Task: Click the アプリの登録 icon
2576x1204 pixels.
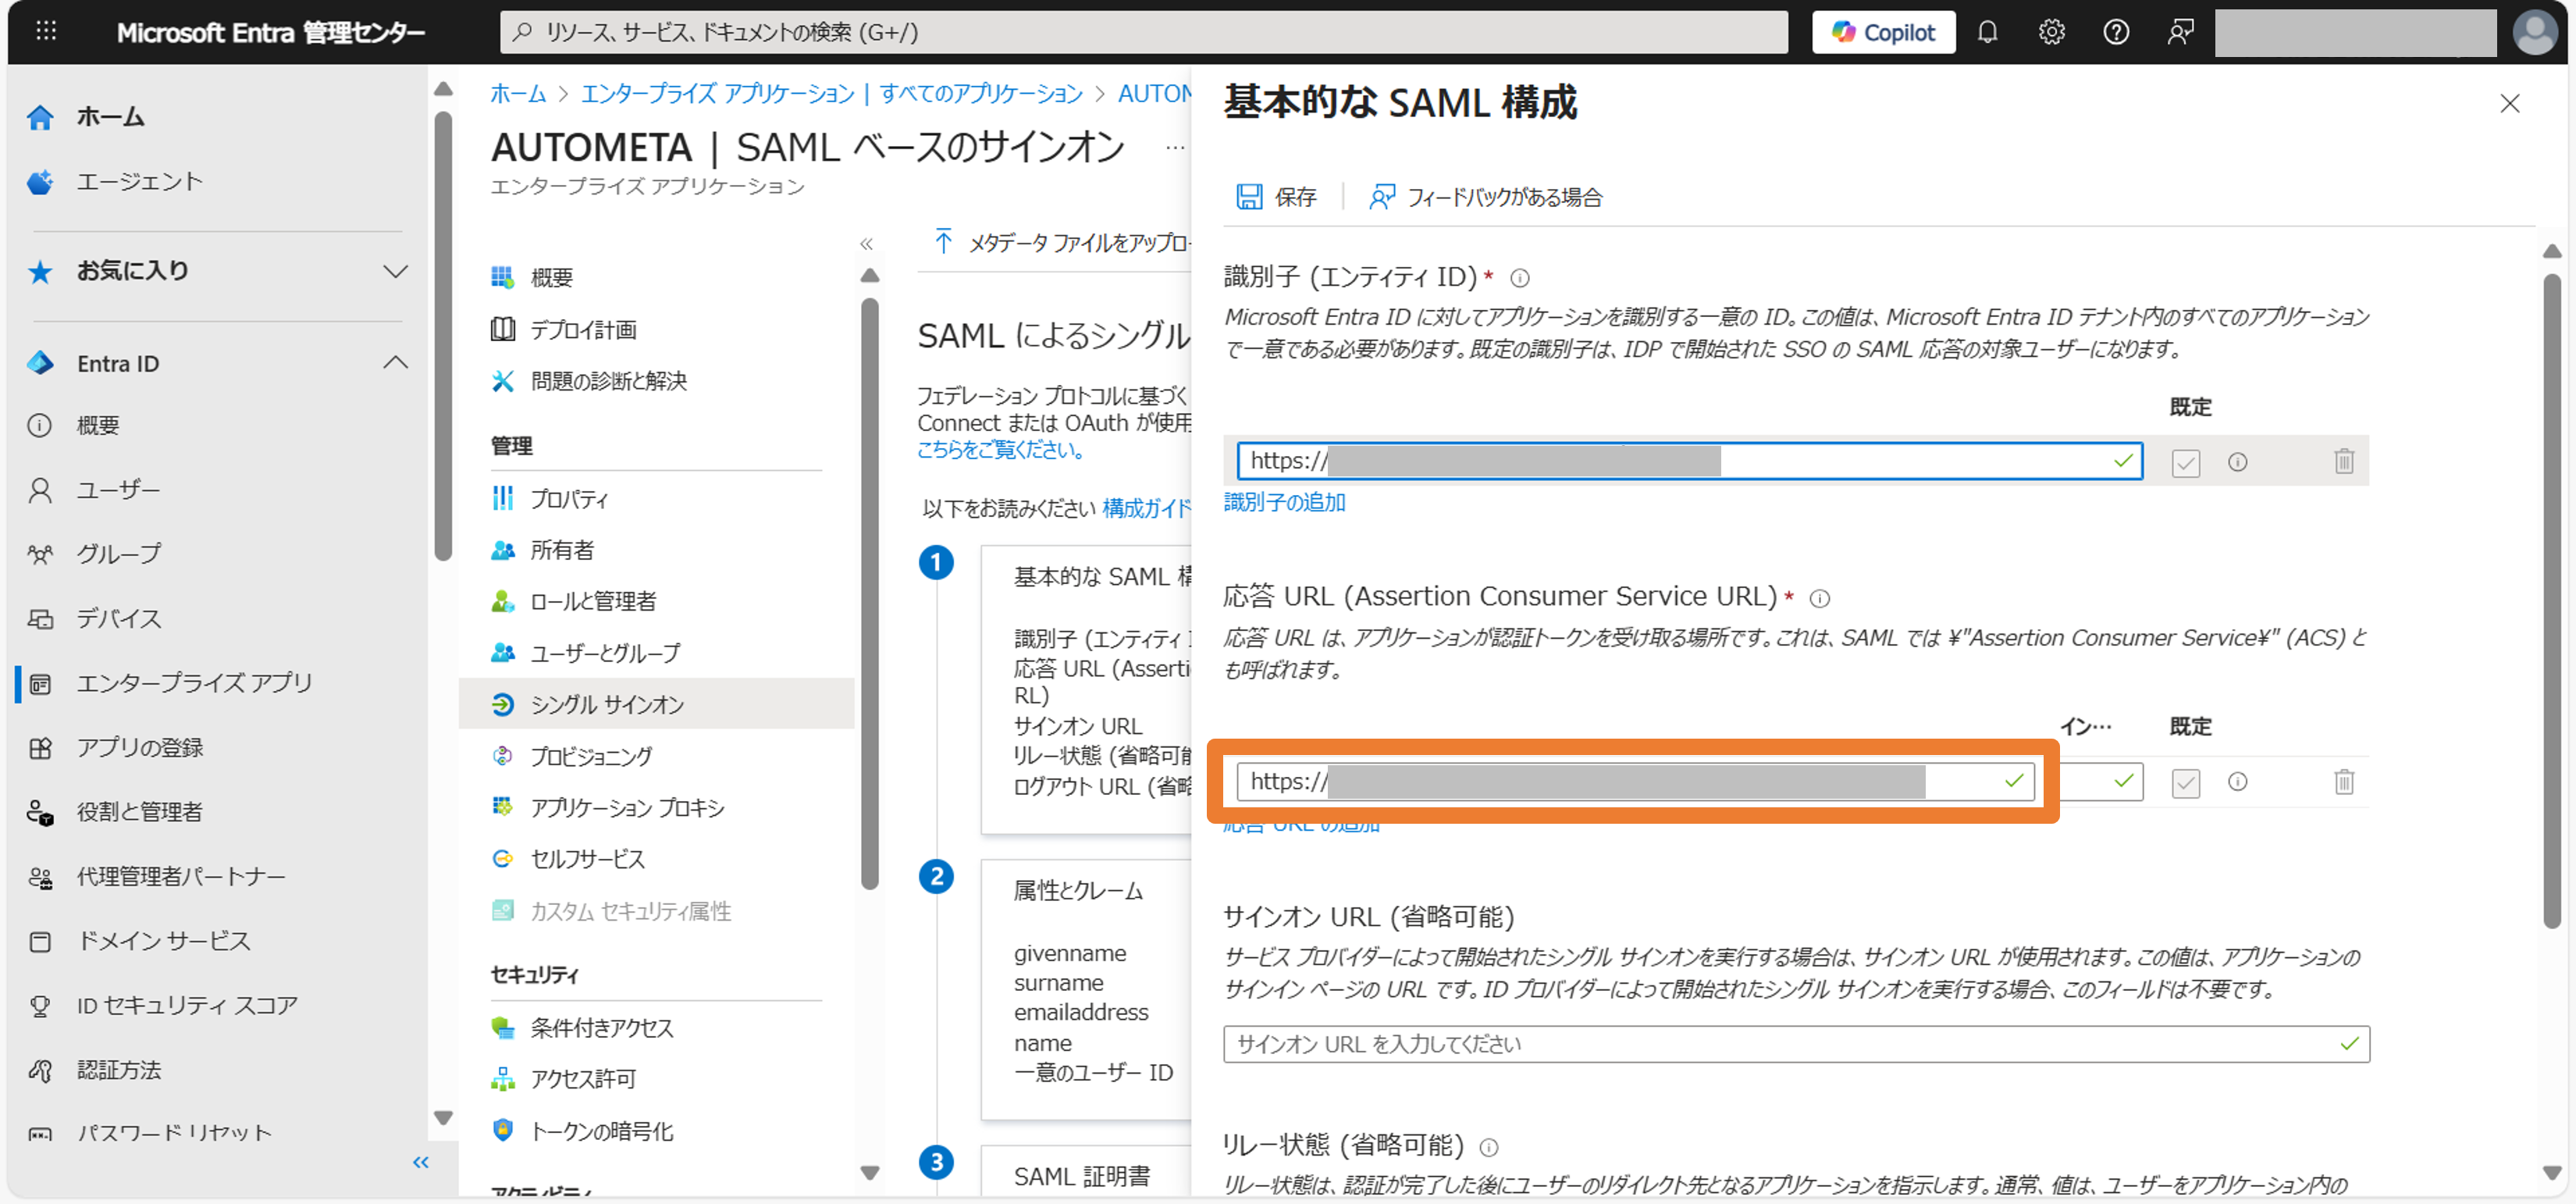Action: point(40,748)
